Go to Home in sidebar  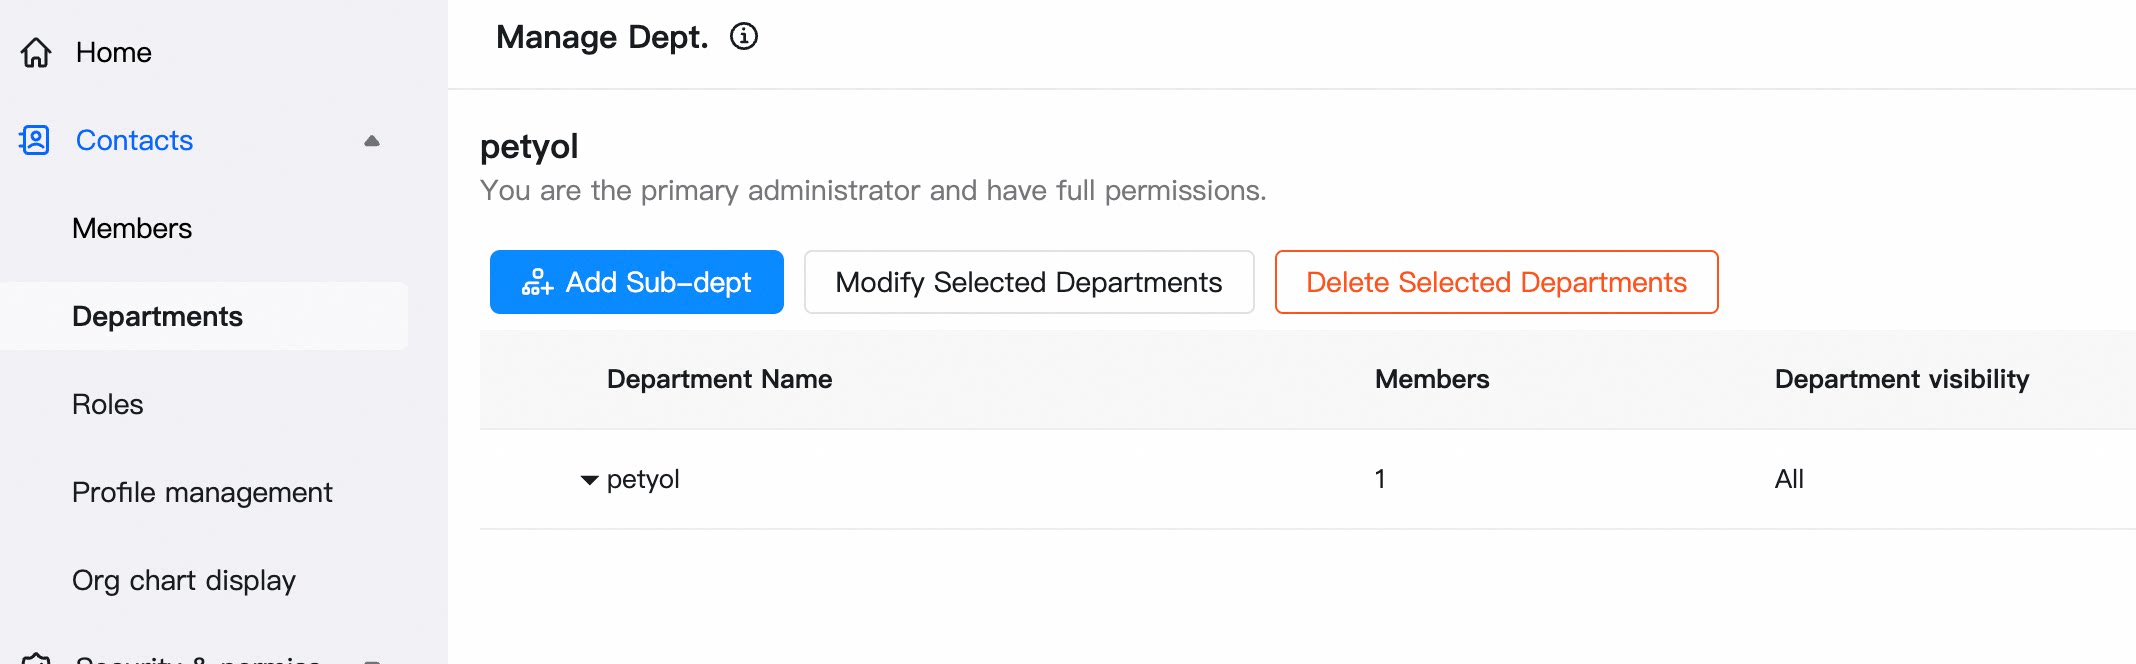coord(114,52)
